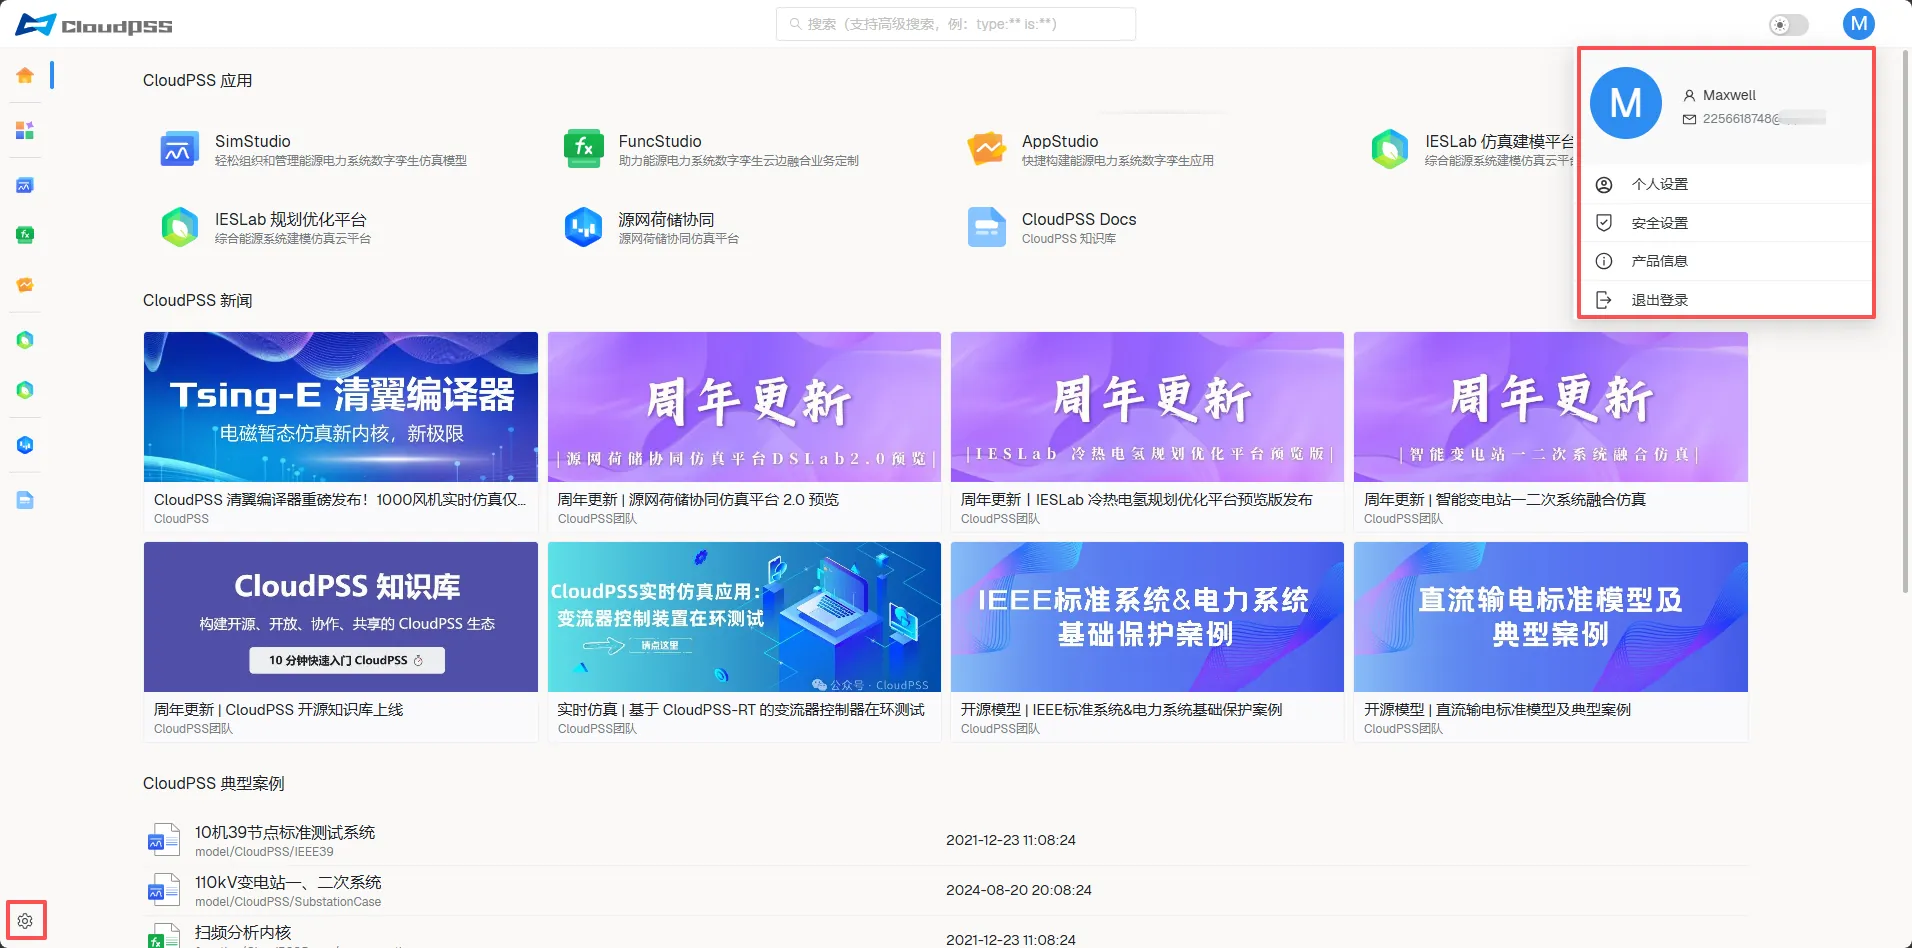Click the 扫频分析内核 case name
Screen dimensions: 1912x948
coord(243,932)
